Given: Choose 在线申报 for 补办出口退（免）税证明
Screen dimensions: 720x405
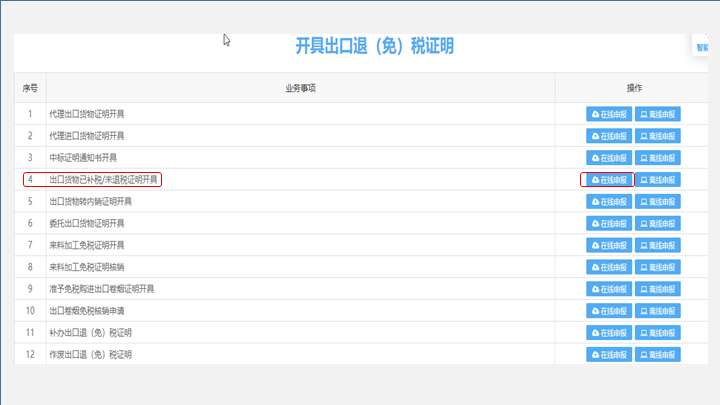Looking at the screenshot, I should 609,333.
